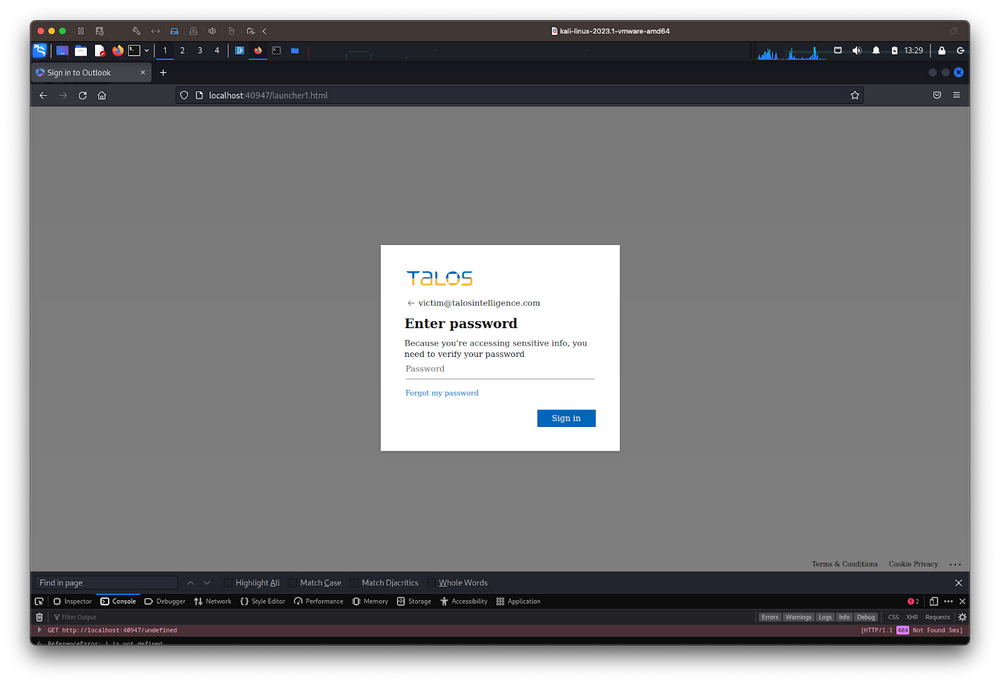Click the Sign in button
Screen dimensions: 1000x685
tap(566, 418)
